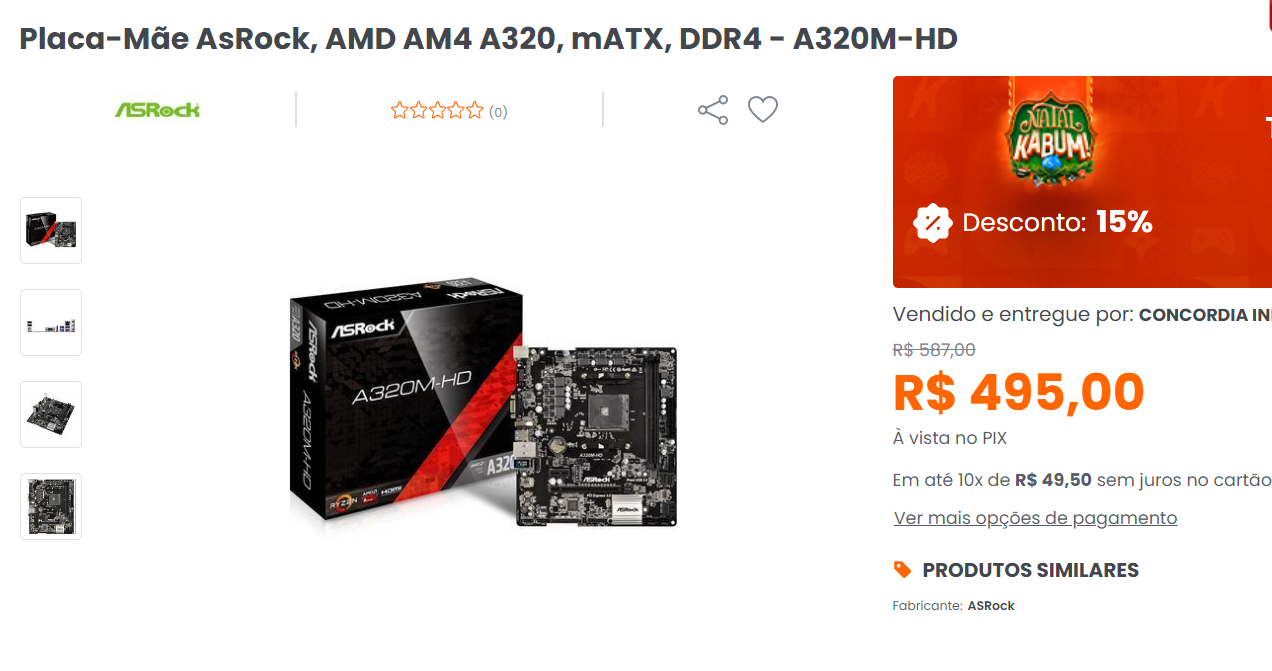The width and height of the screenshot is (1272, 671).
Task: Select the angled motherboard thumbnail
Action: click(x=51, y=414)
